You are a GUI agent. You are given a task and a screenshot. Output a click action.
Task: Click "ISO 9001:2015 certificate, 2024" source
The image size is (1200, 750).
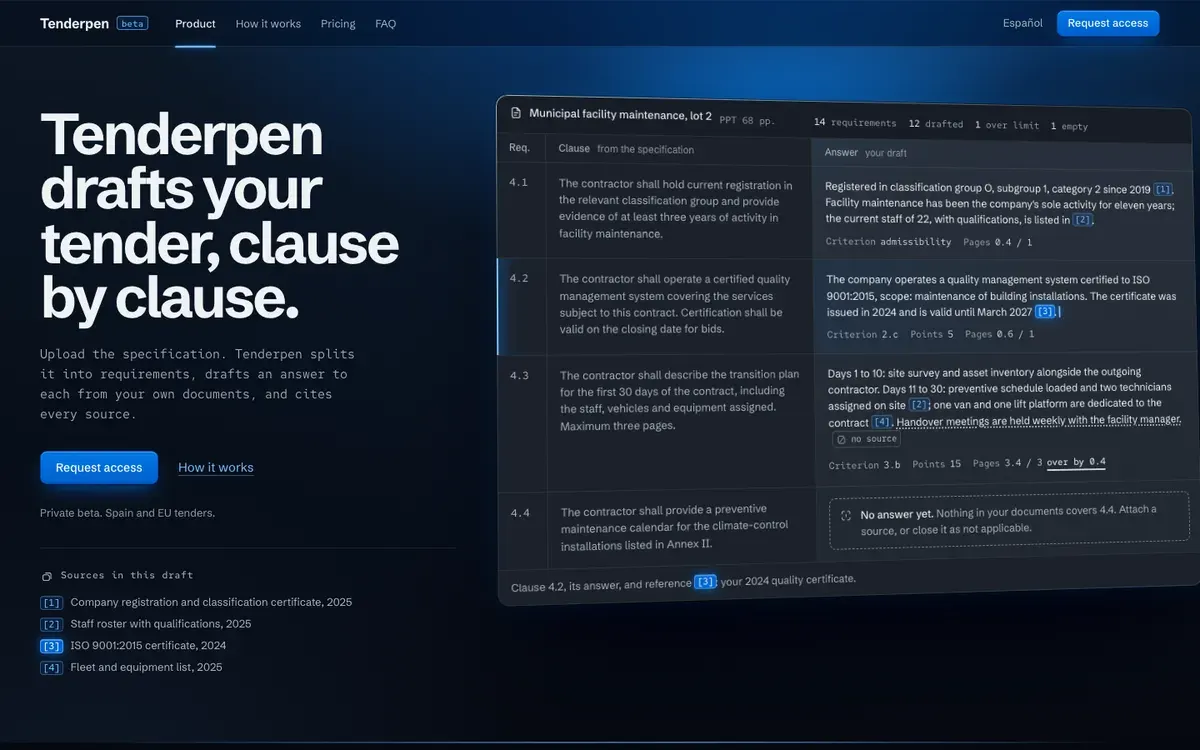[148, 646]
